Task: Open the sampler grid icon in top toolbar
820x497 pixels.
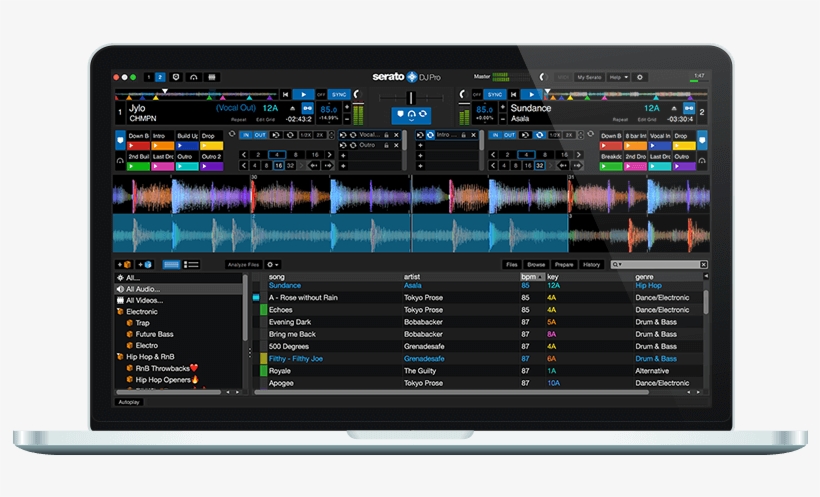Action: pyautogui.click(x=212, y=77)
